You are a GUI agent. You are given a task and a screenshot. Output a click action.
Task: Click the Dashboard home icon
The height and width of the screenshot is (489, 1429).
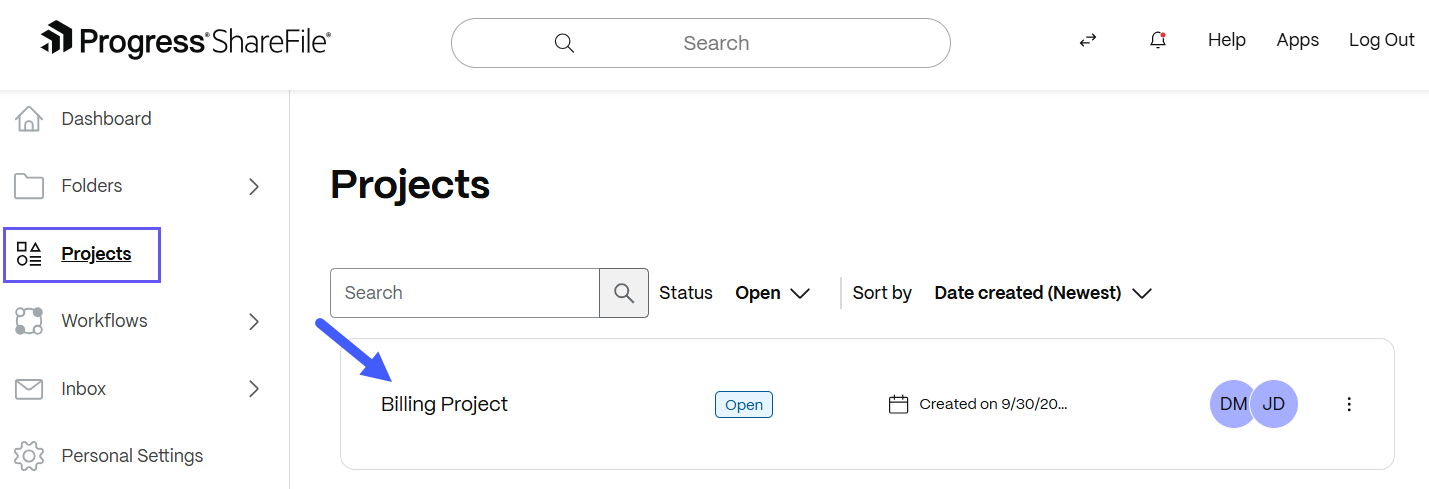tap(29, 119)
